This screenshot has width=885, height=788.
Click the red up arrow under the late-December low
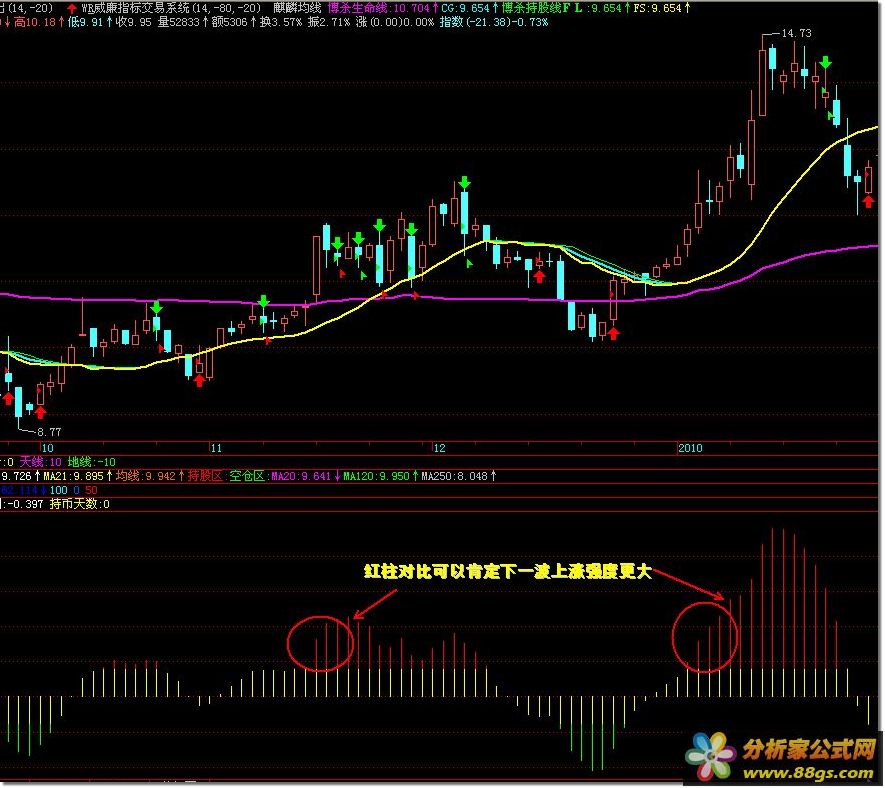[613, 332]
